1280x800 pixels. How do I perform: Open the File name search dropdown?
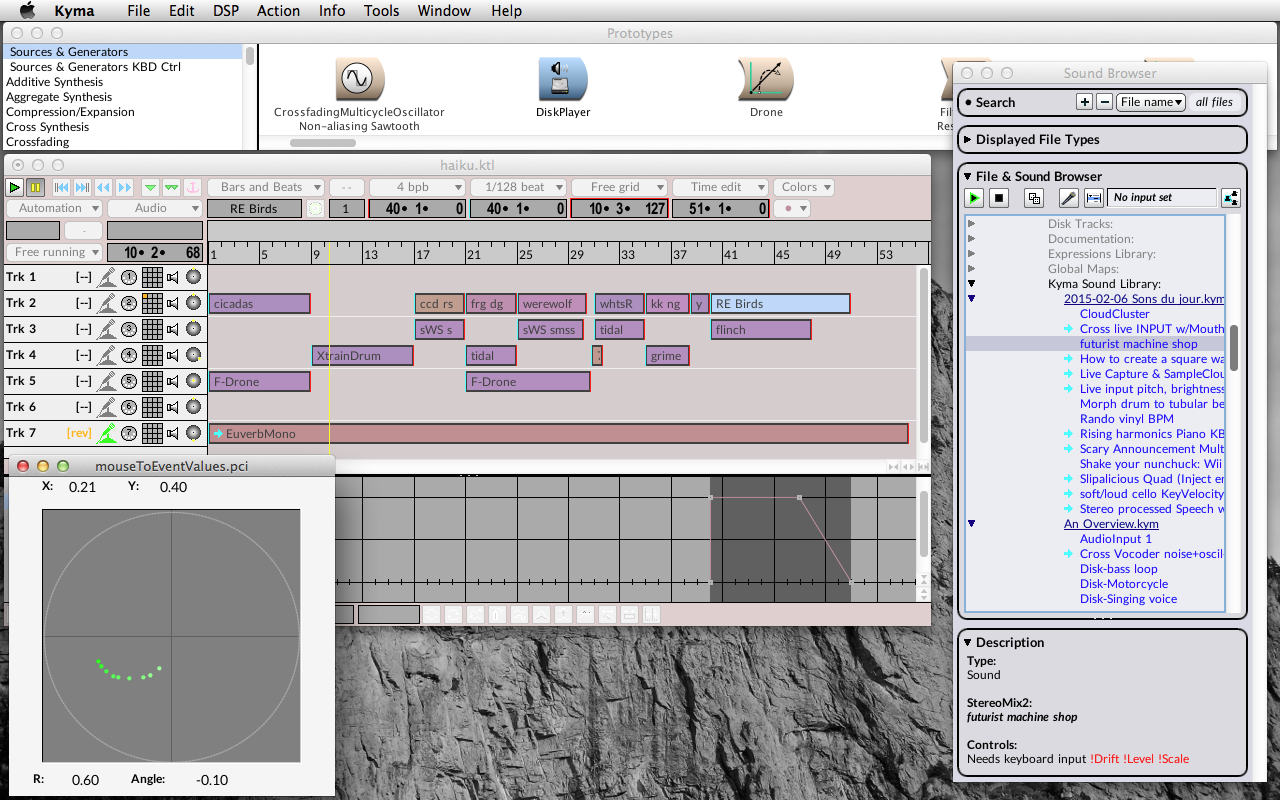point(1151,102)
